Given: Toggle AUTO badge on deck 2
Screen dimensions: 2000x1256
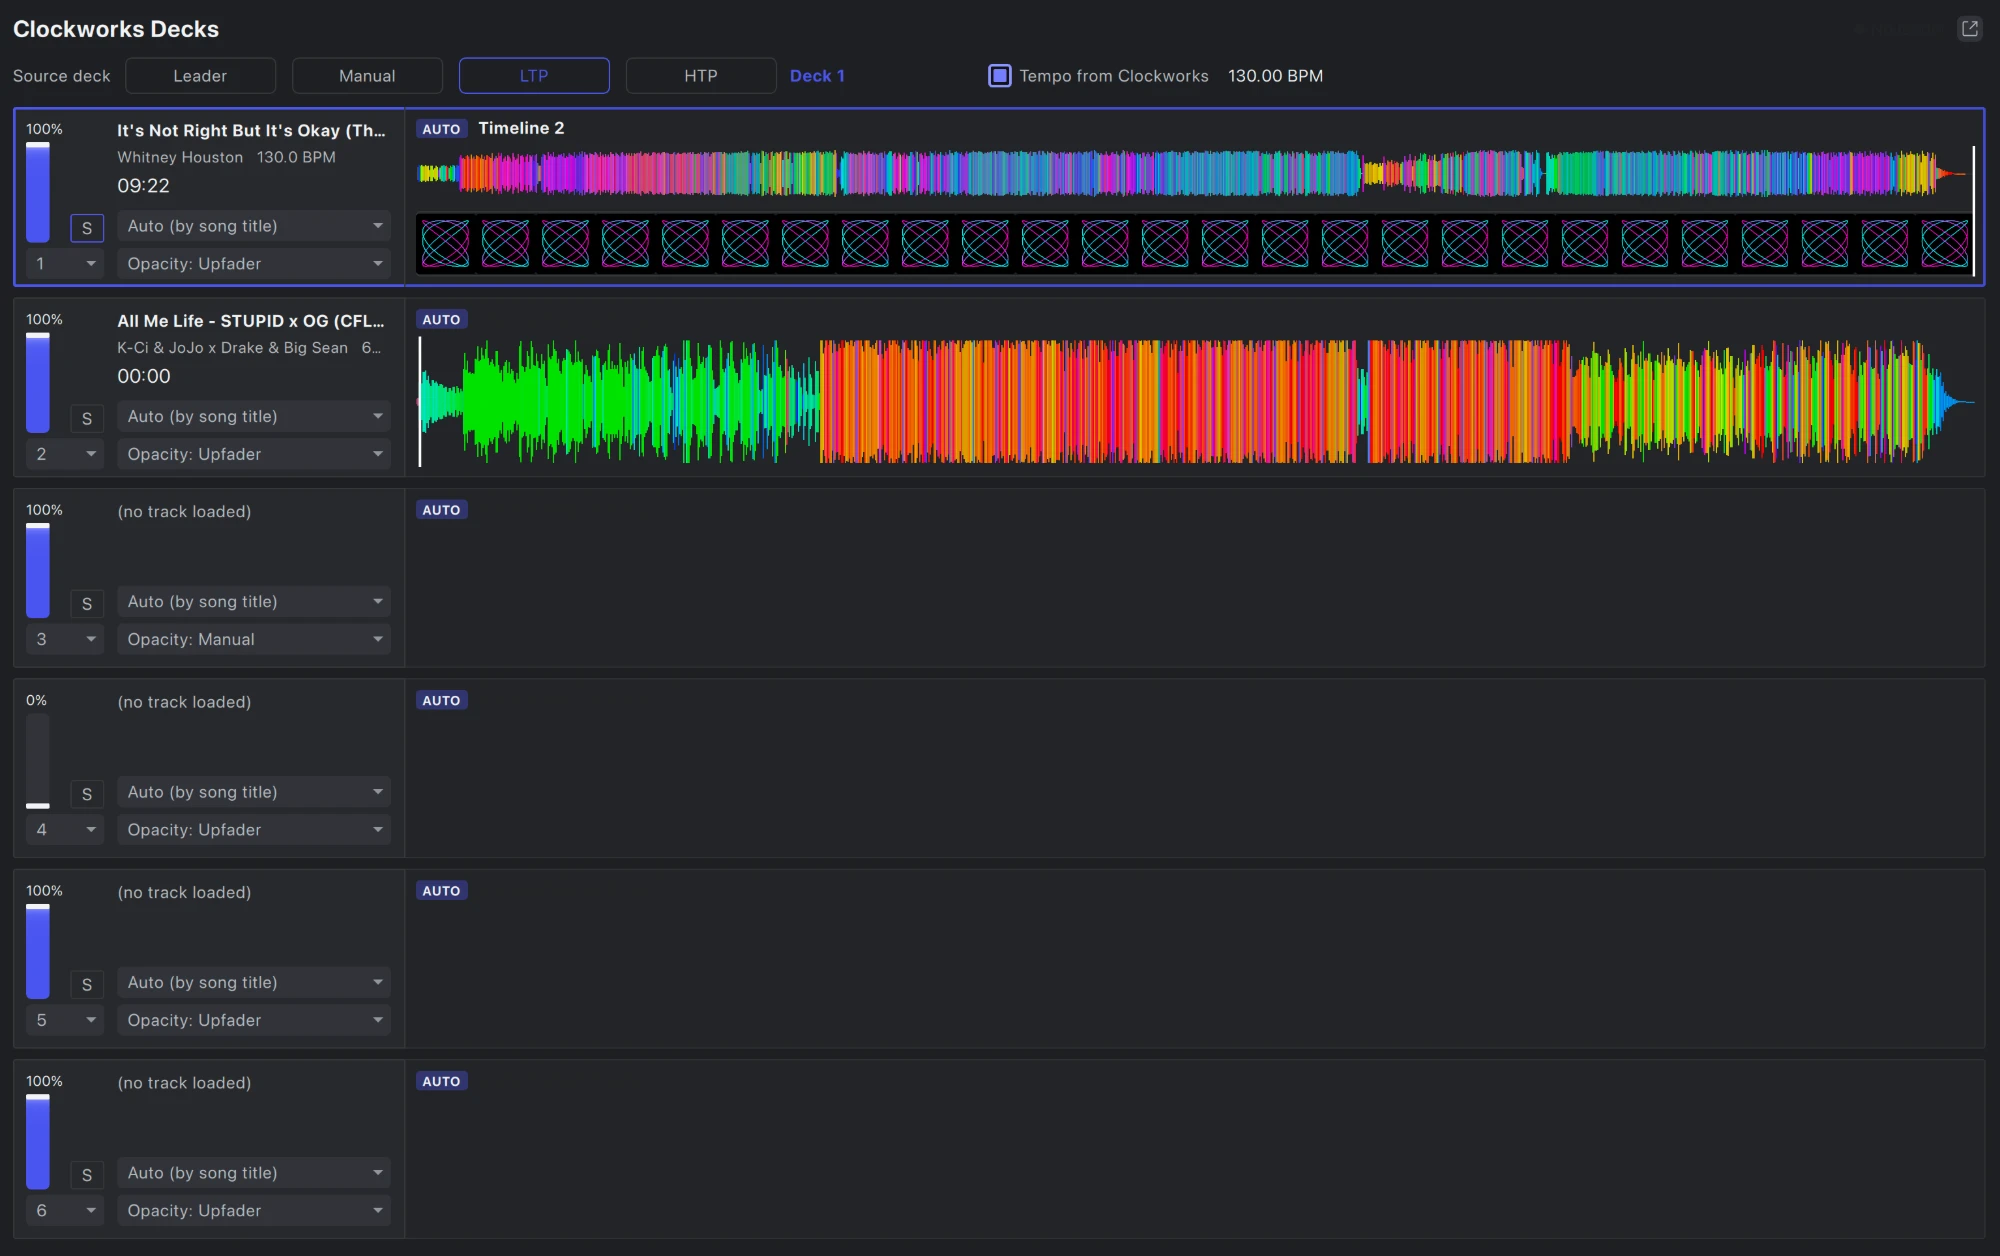Looking at the screenshot, I should [441, 320].
